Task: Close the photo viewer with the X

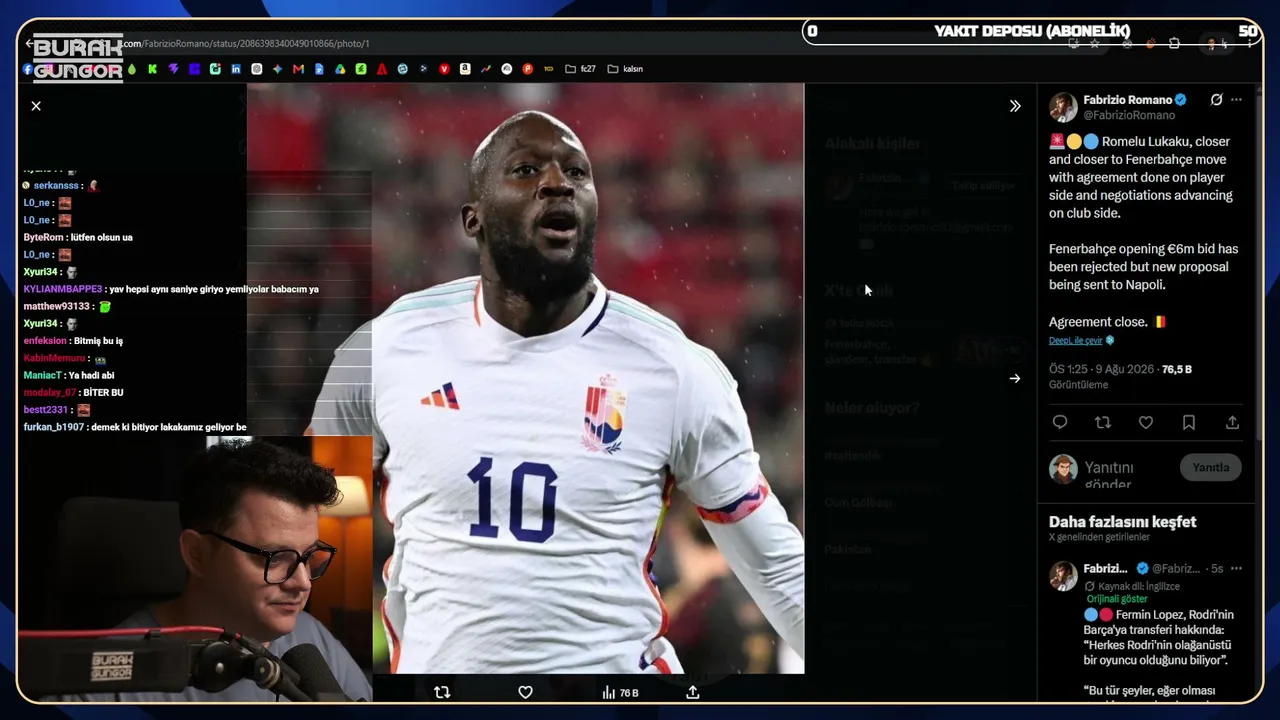Action: pos(36,106)
